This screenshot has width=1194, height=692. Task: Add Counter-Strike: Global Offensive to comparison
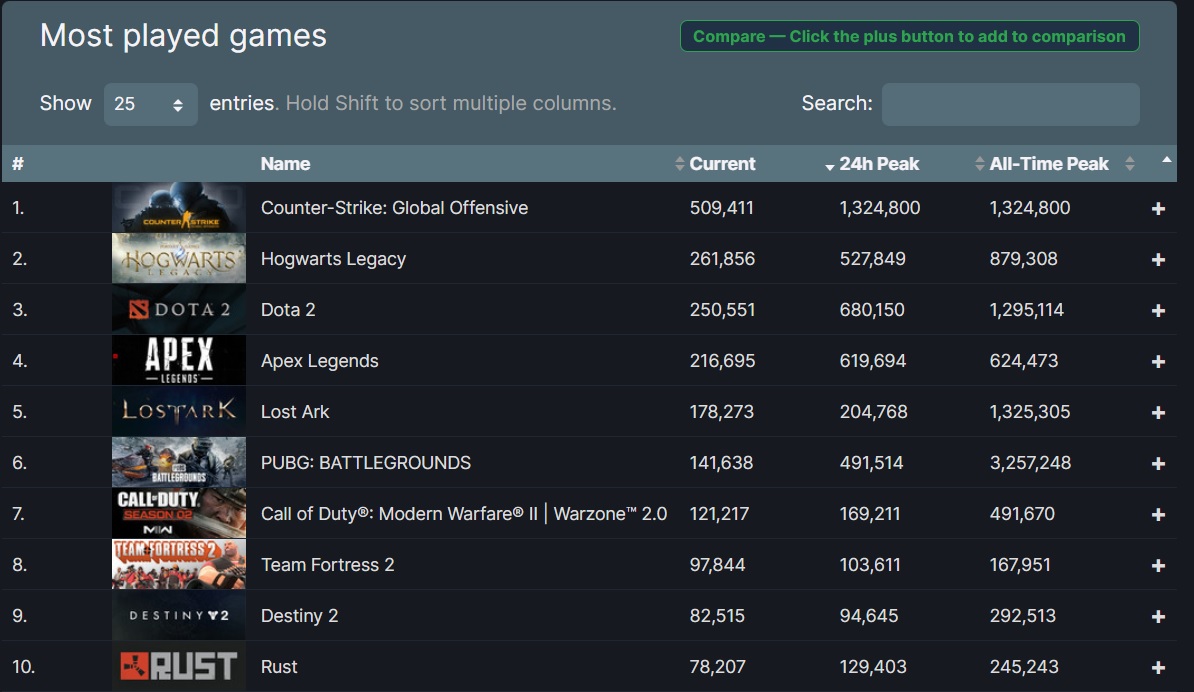(1158, 209)
